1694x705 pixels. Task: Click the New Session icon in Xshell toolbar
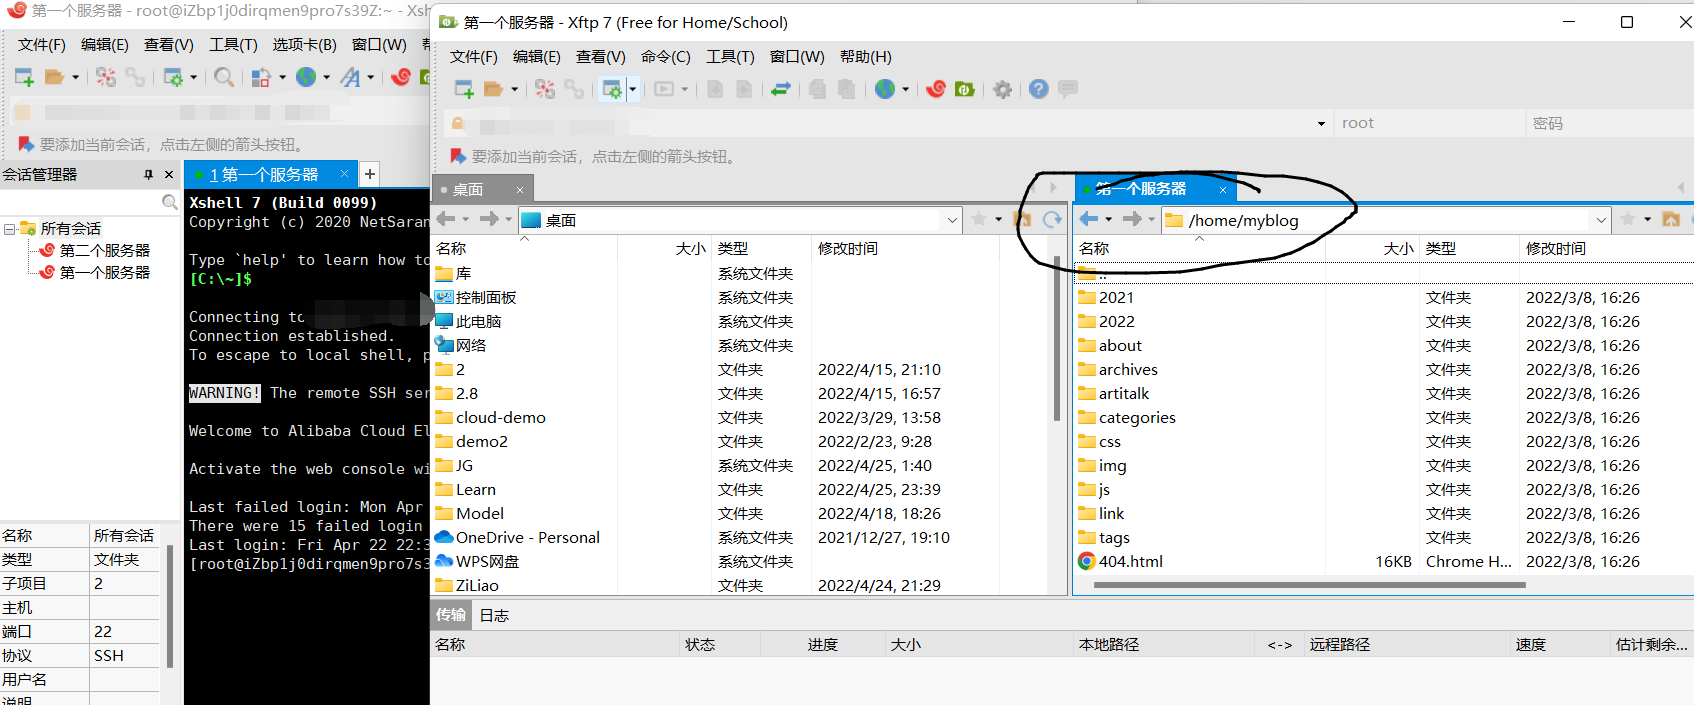pos(25,77)
